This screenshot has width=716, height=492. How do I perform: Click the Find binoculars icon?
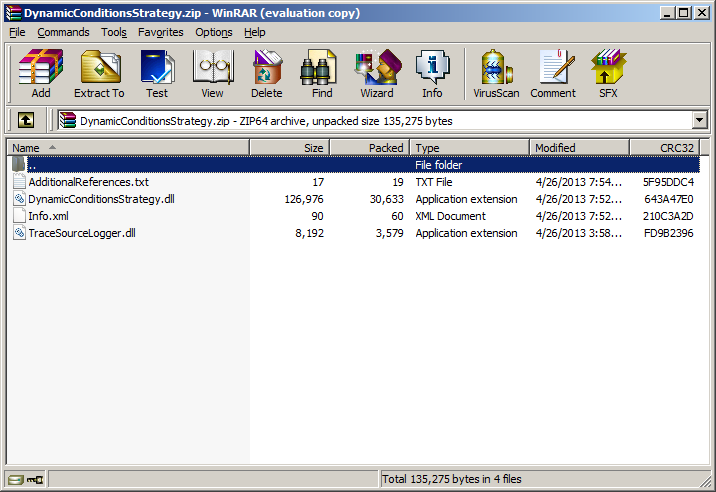pos(318,67)
